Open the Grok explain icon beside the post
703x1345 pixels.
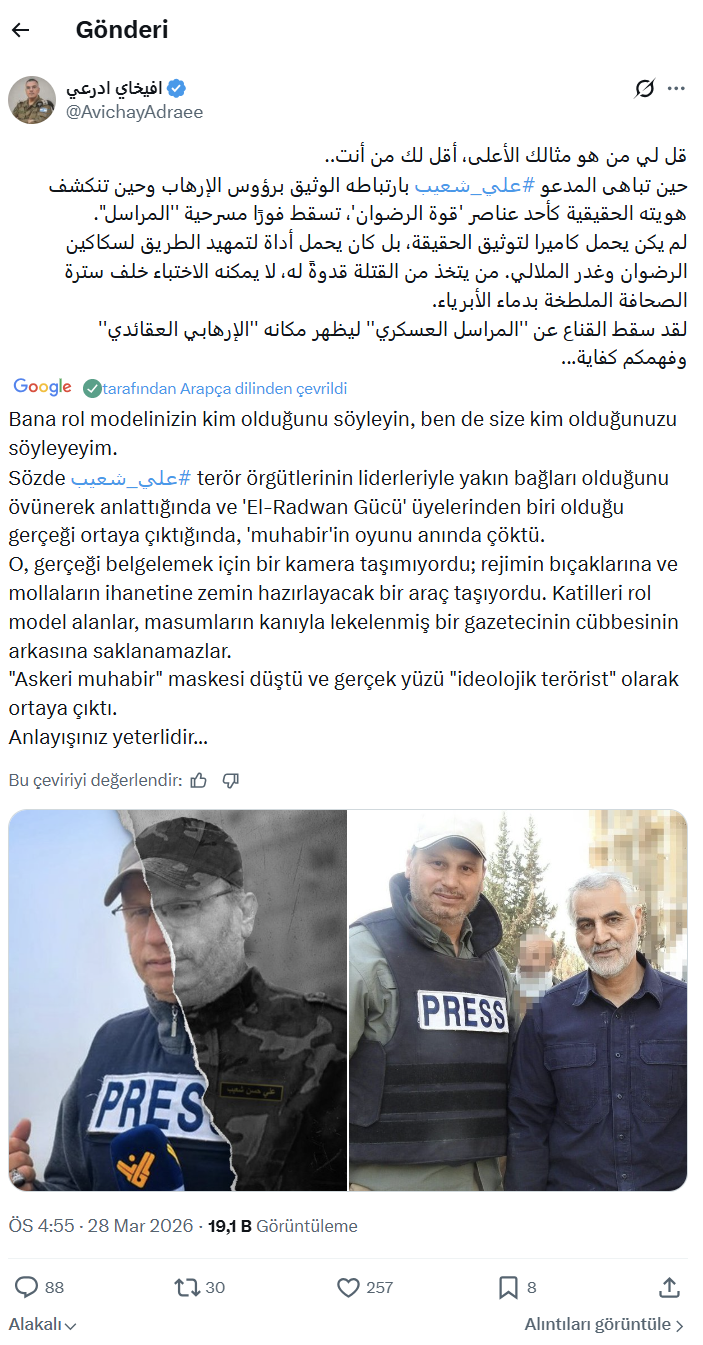(645, 89)
